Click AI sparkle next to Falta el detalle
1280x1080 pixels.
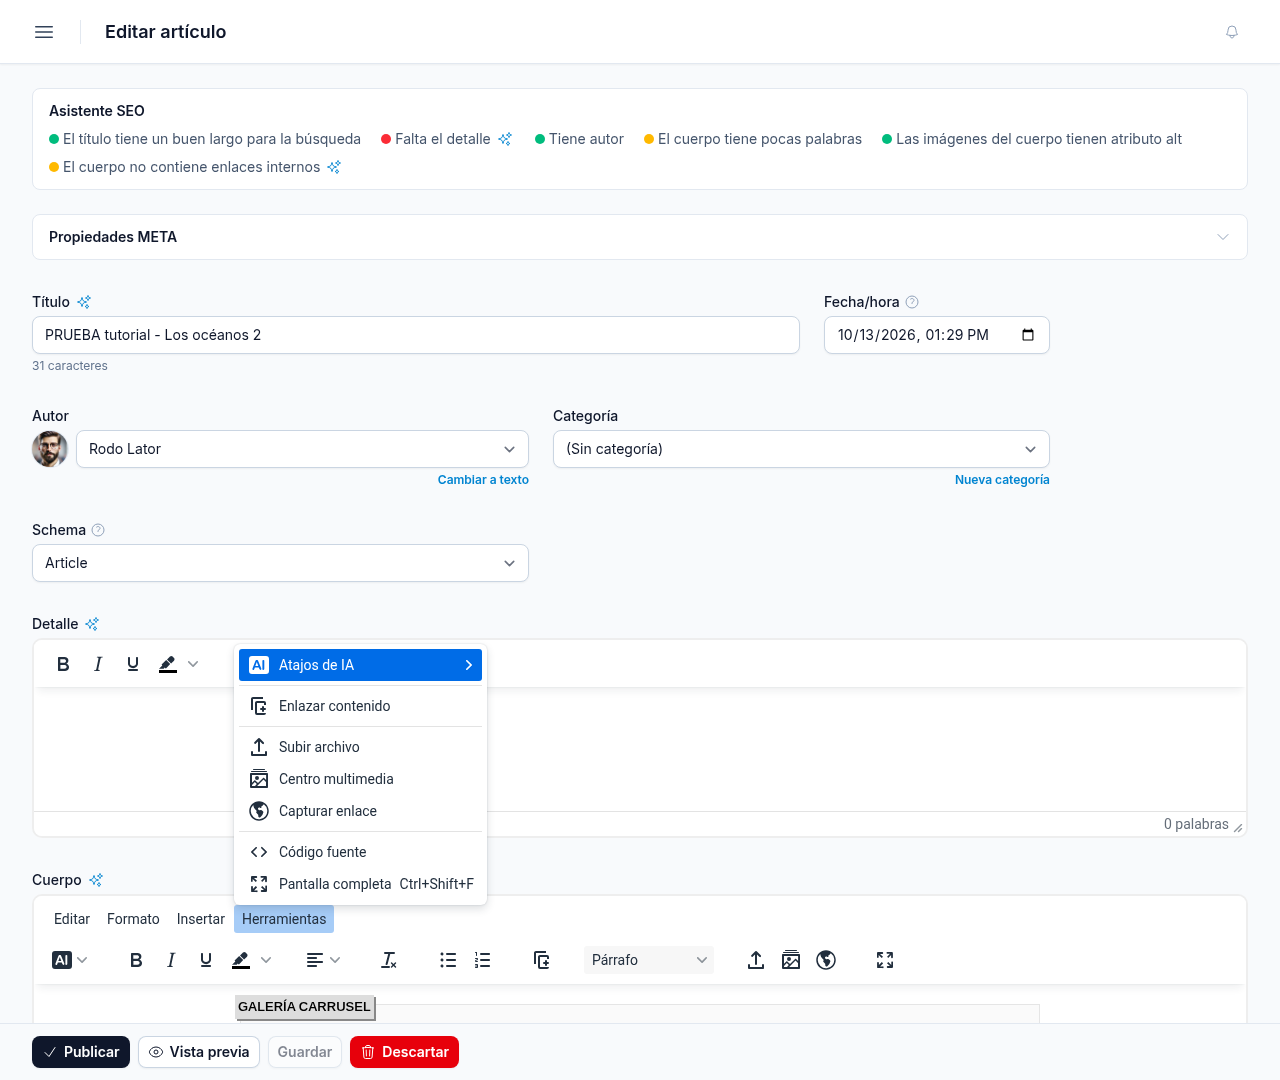505,139
